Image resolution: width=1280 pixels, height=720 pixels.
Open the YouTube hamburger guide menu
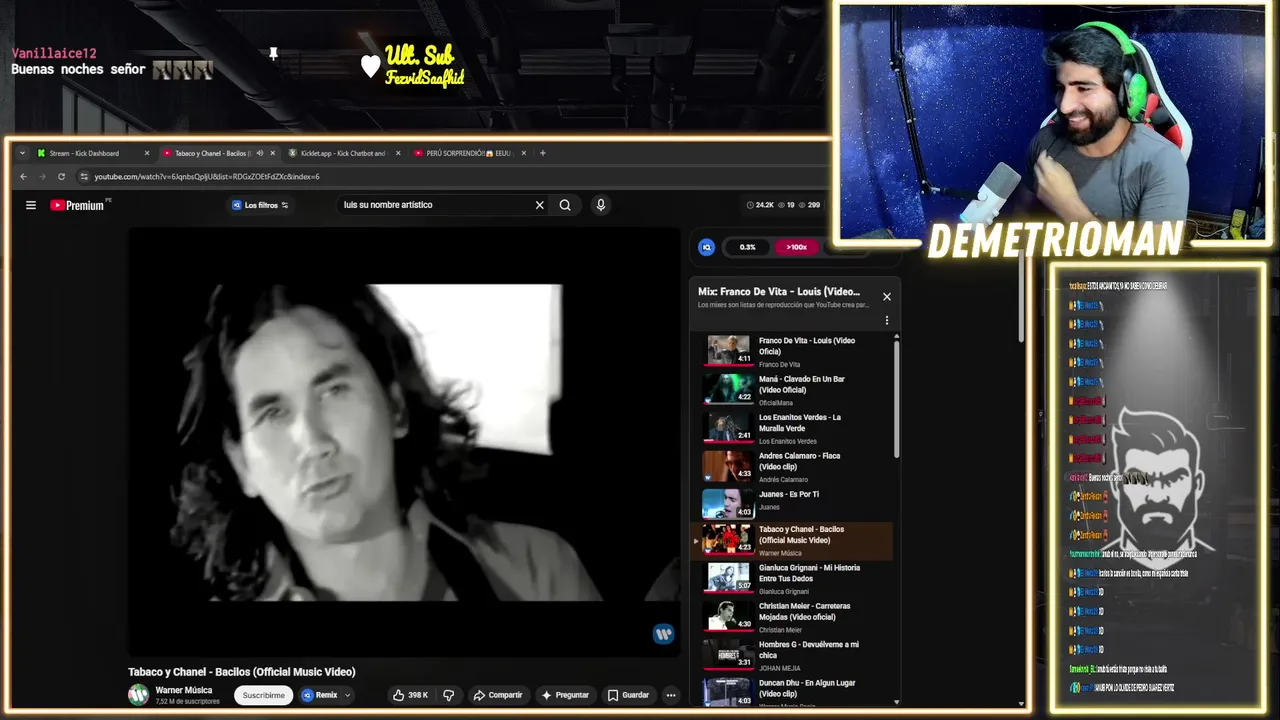click(x=31, y=205)
